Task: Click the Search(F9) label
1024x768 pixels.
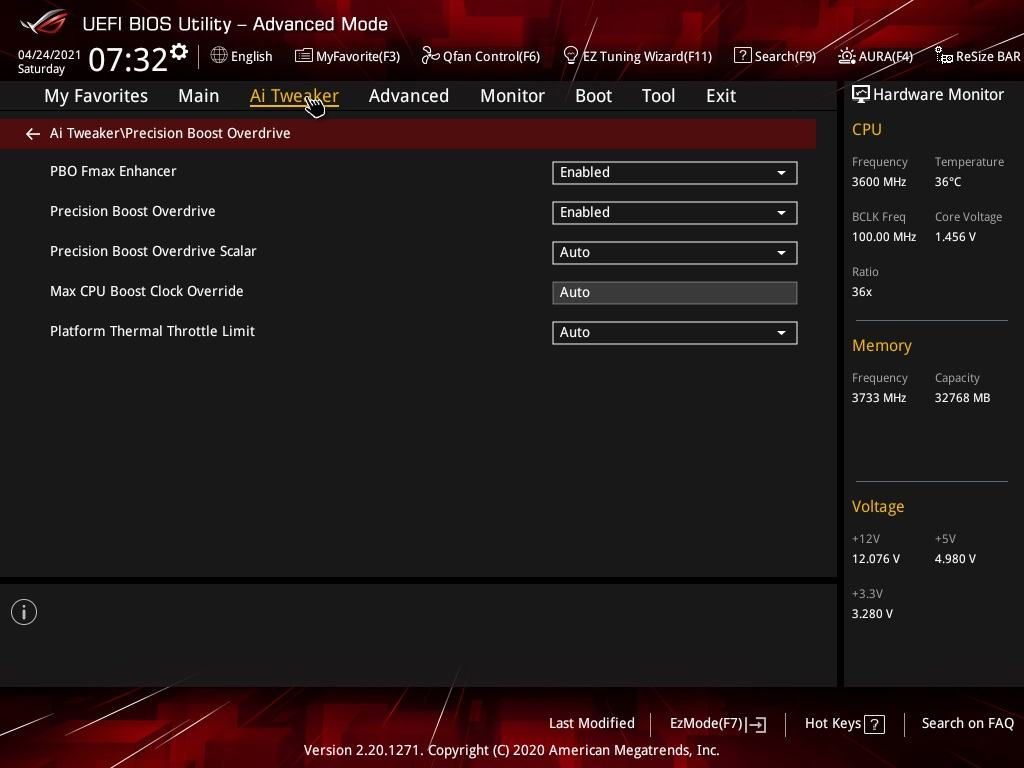Action: coord(785,57)
